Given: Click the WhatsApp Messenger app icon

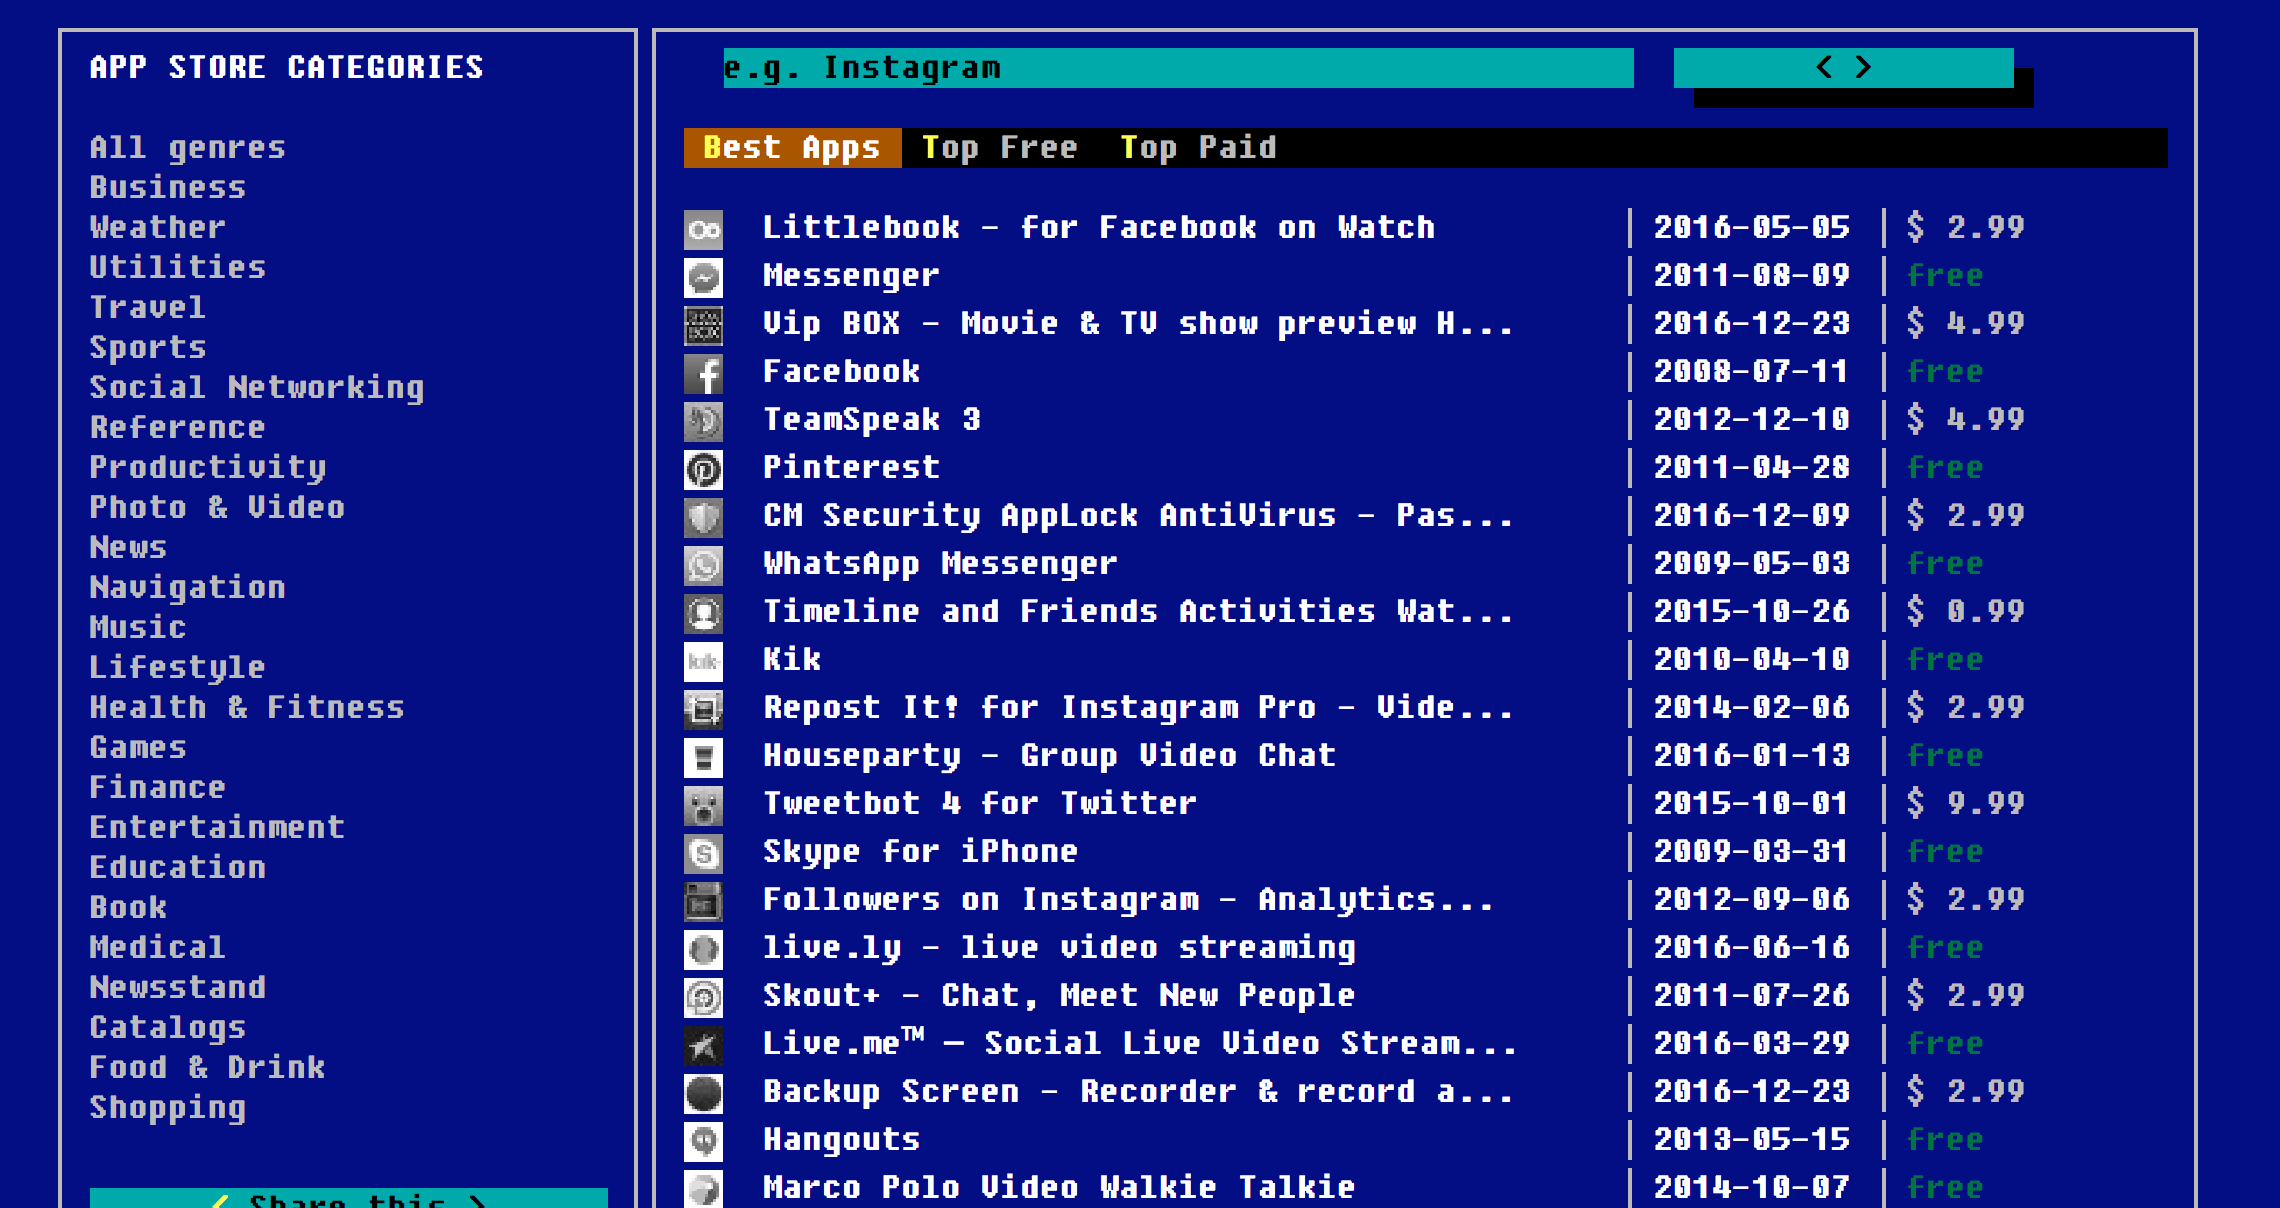Looking at the screenshot, I should 703,566.
